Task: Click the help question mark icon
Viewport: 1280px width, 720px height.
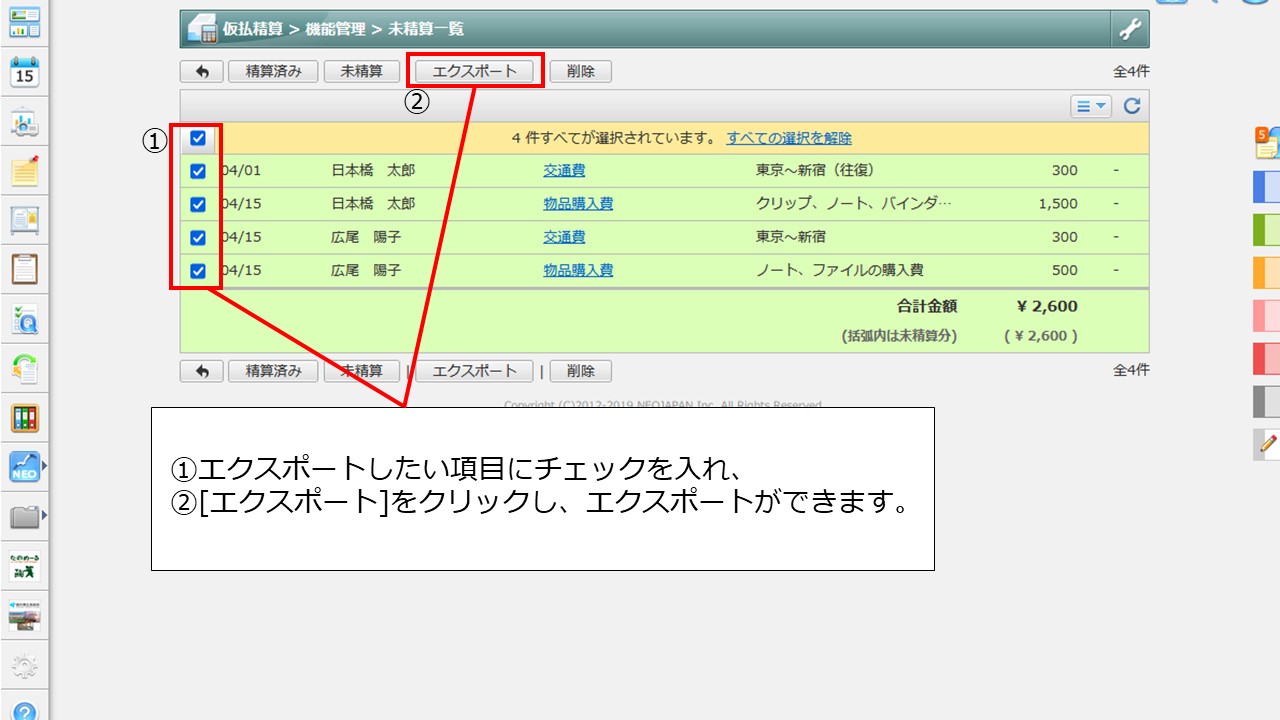Action: point(25,710)
